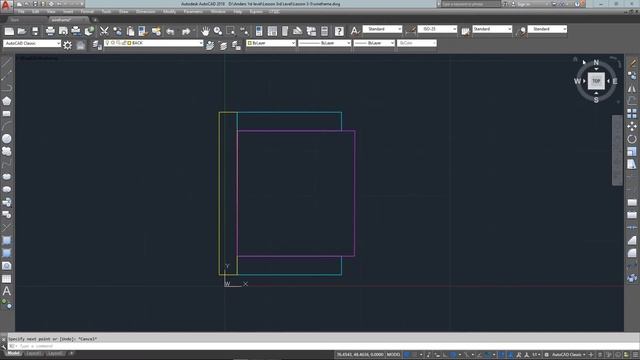
Task: Open the QuickCalc calculator icon
Action: (324, 31)
